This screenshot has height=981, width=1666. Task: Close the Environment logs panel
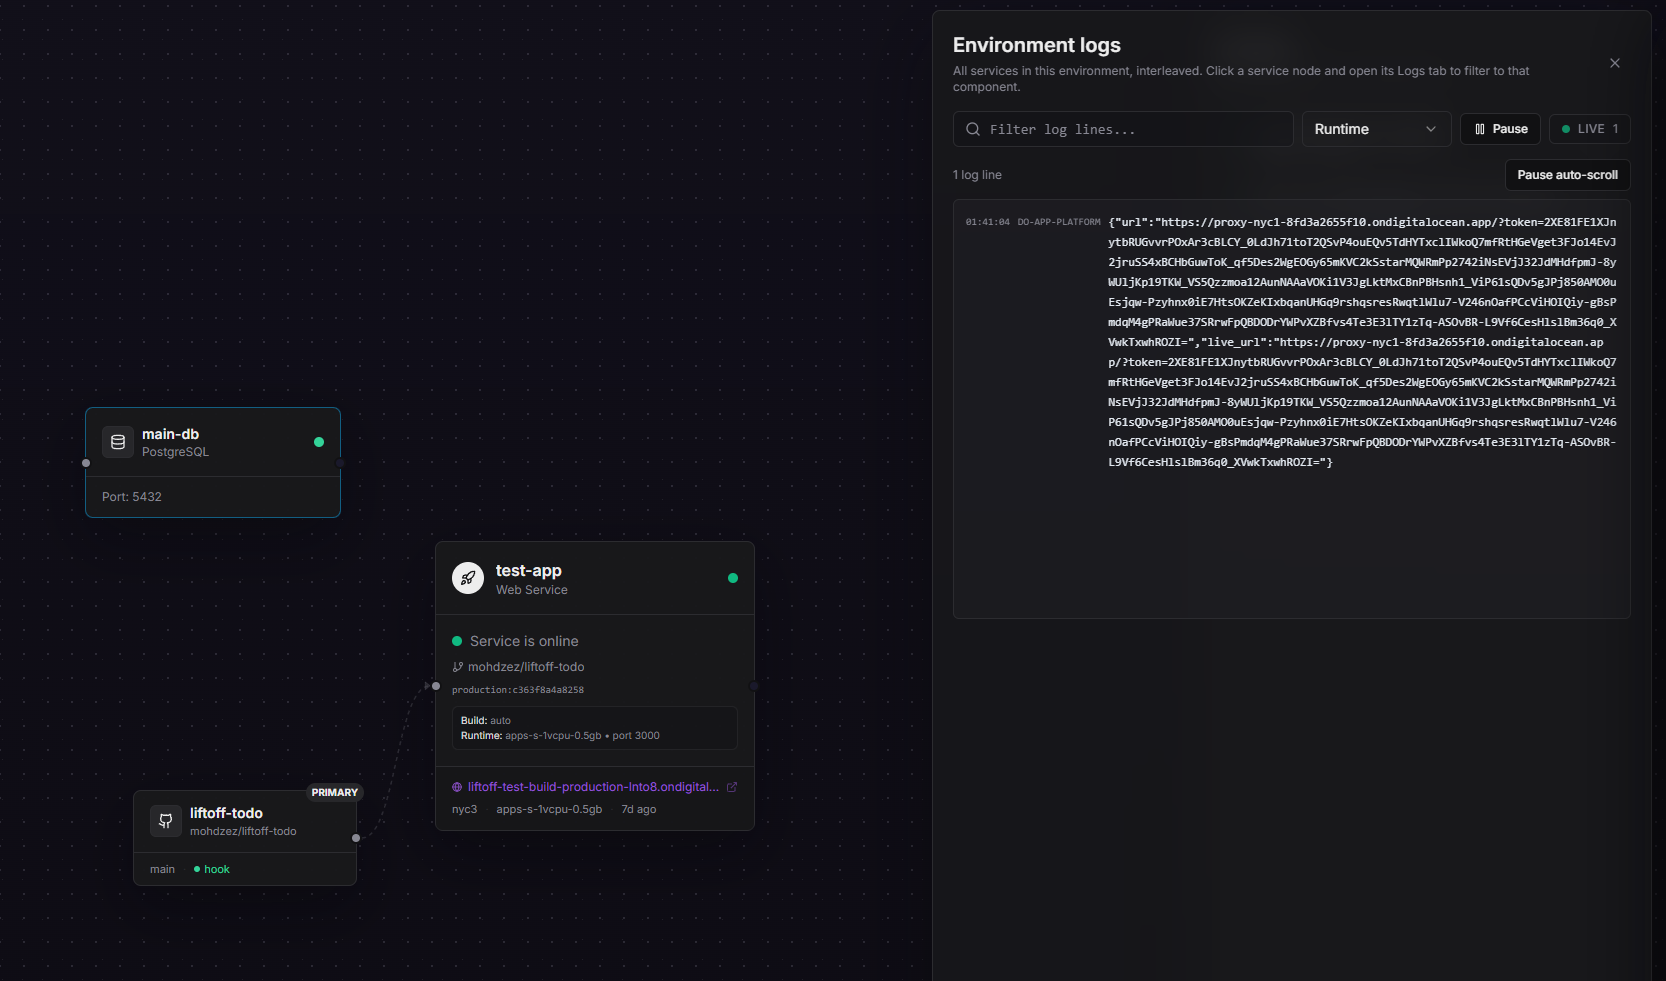coord(1615,63)
